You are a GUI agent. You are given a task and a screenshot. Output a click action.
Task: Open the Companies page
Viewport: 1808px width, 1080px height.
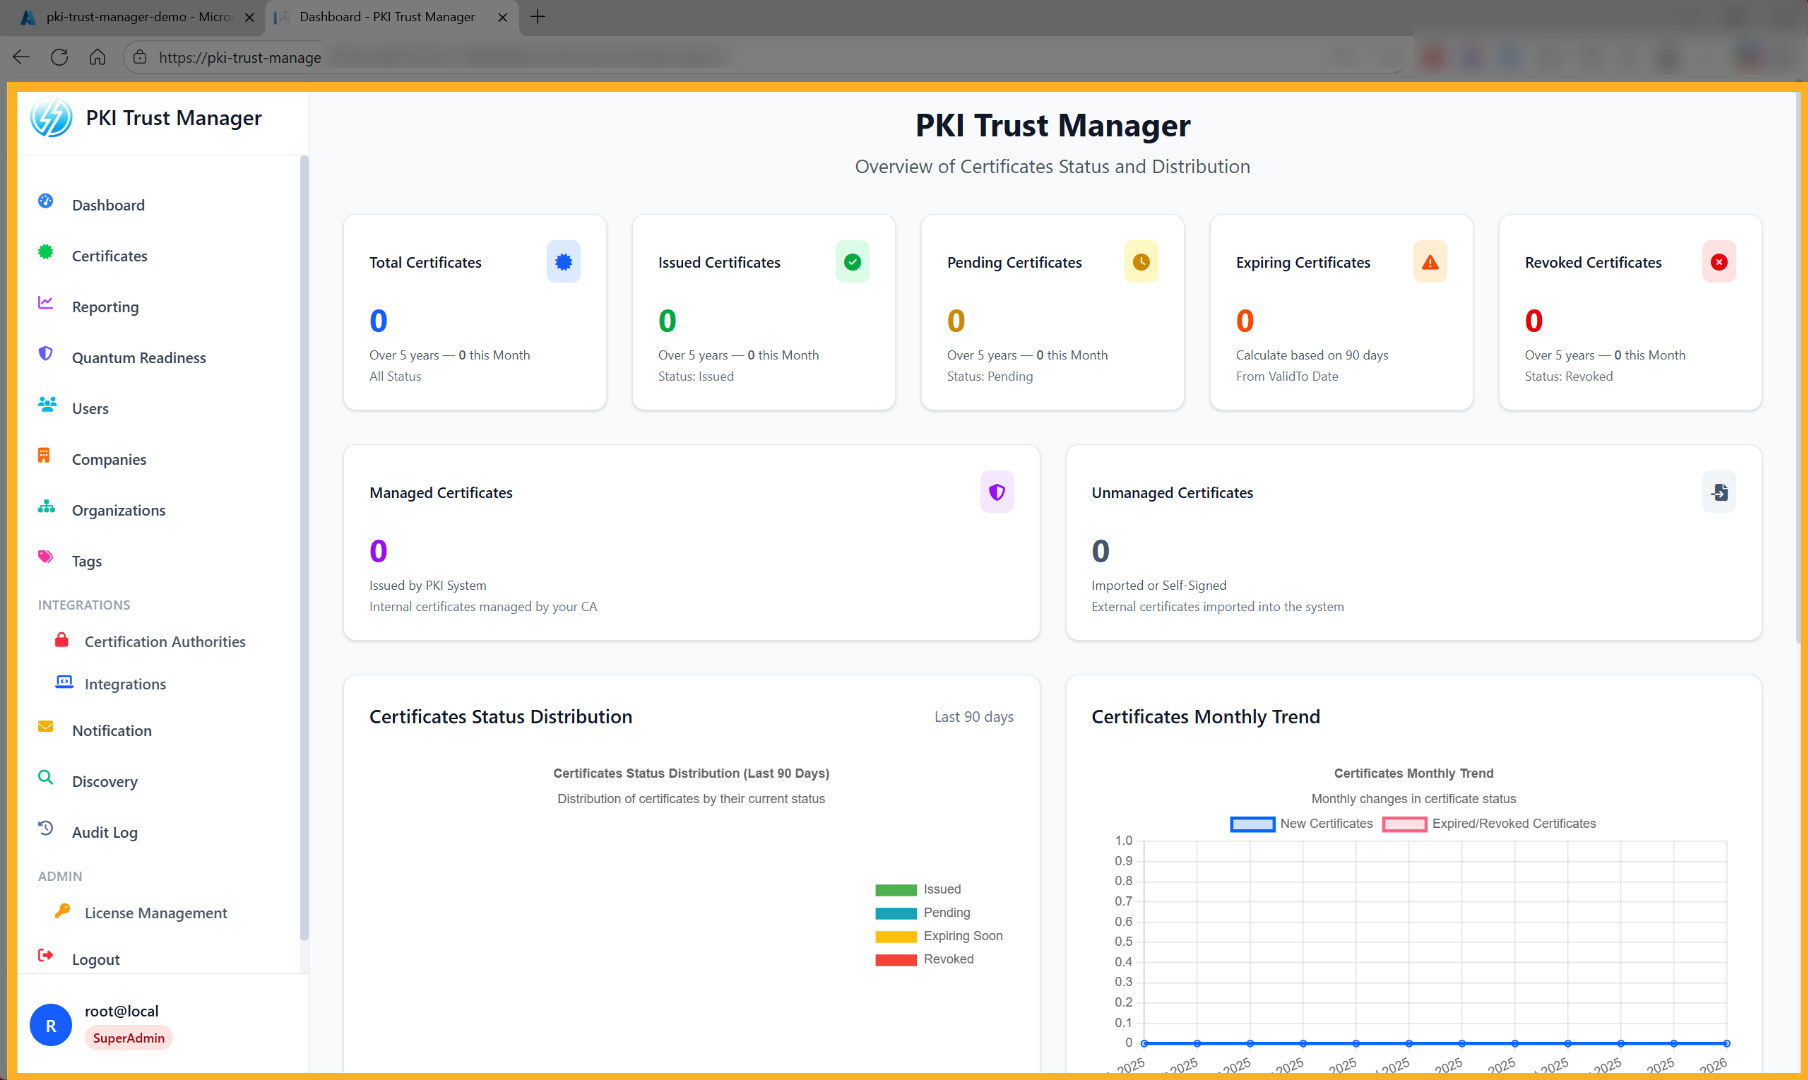pyautogui.click(x=109, y=459)
